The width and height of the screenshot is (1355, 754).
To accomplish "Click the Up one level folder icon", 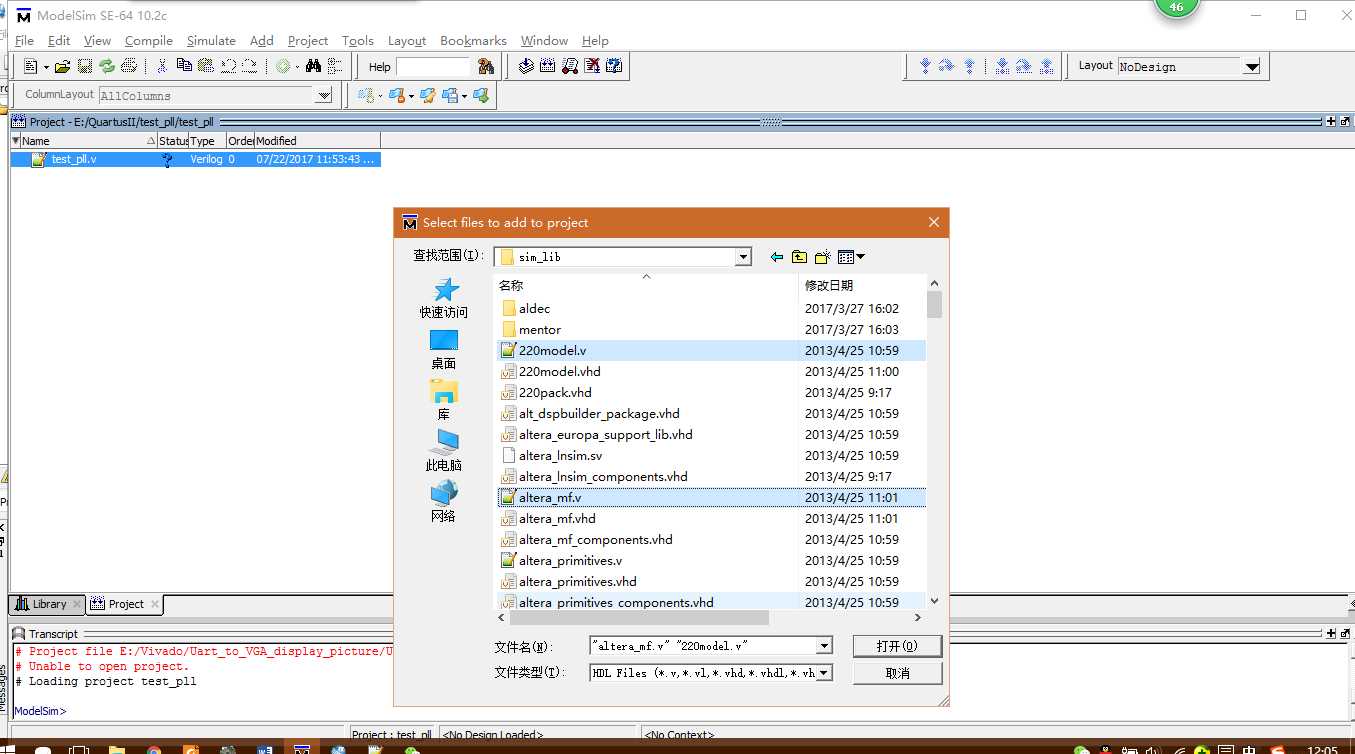I will point(799,257).
